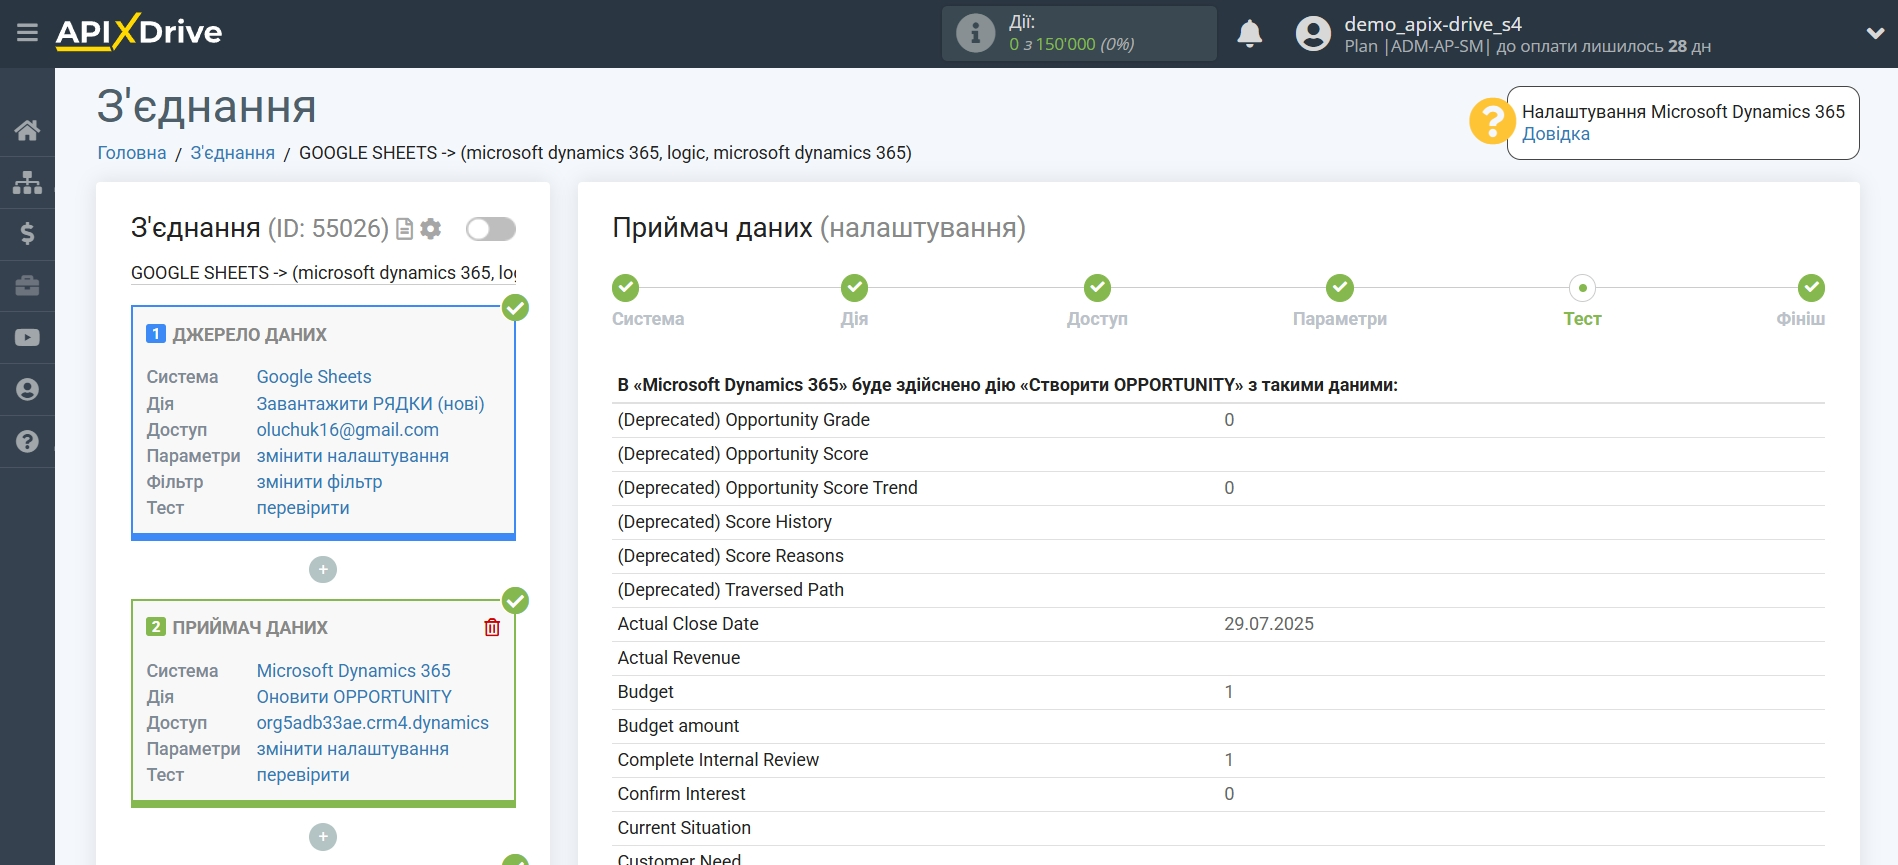Screen dimensions: 1898x865
Task: Click the yellow help question mark
Action: coord(1491,121)
